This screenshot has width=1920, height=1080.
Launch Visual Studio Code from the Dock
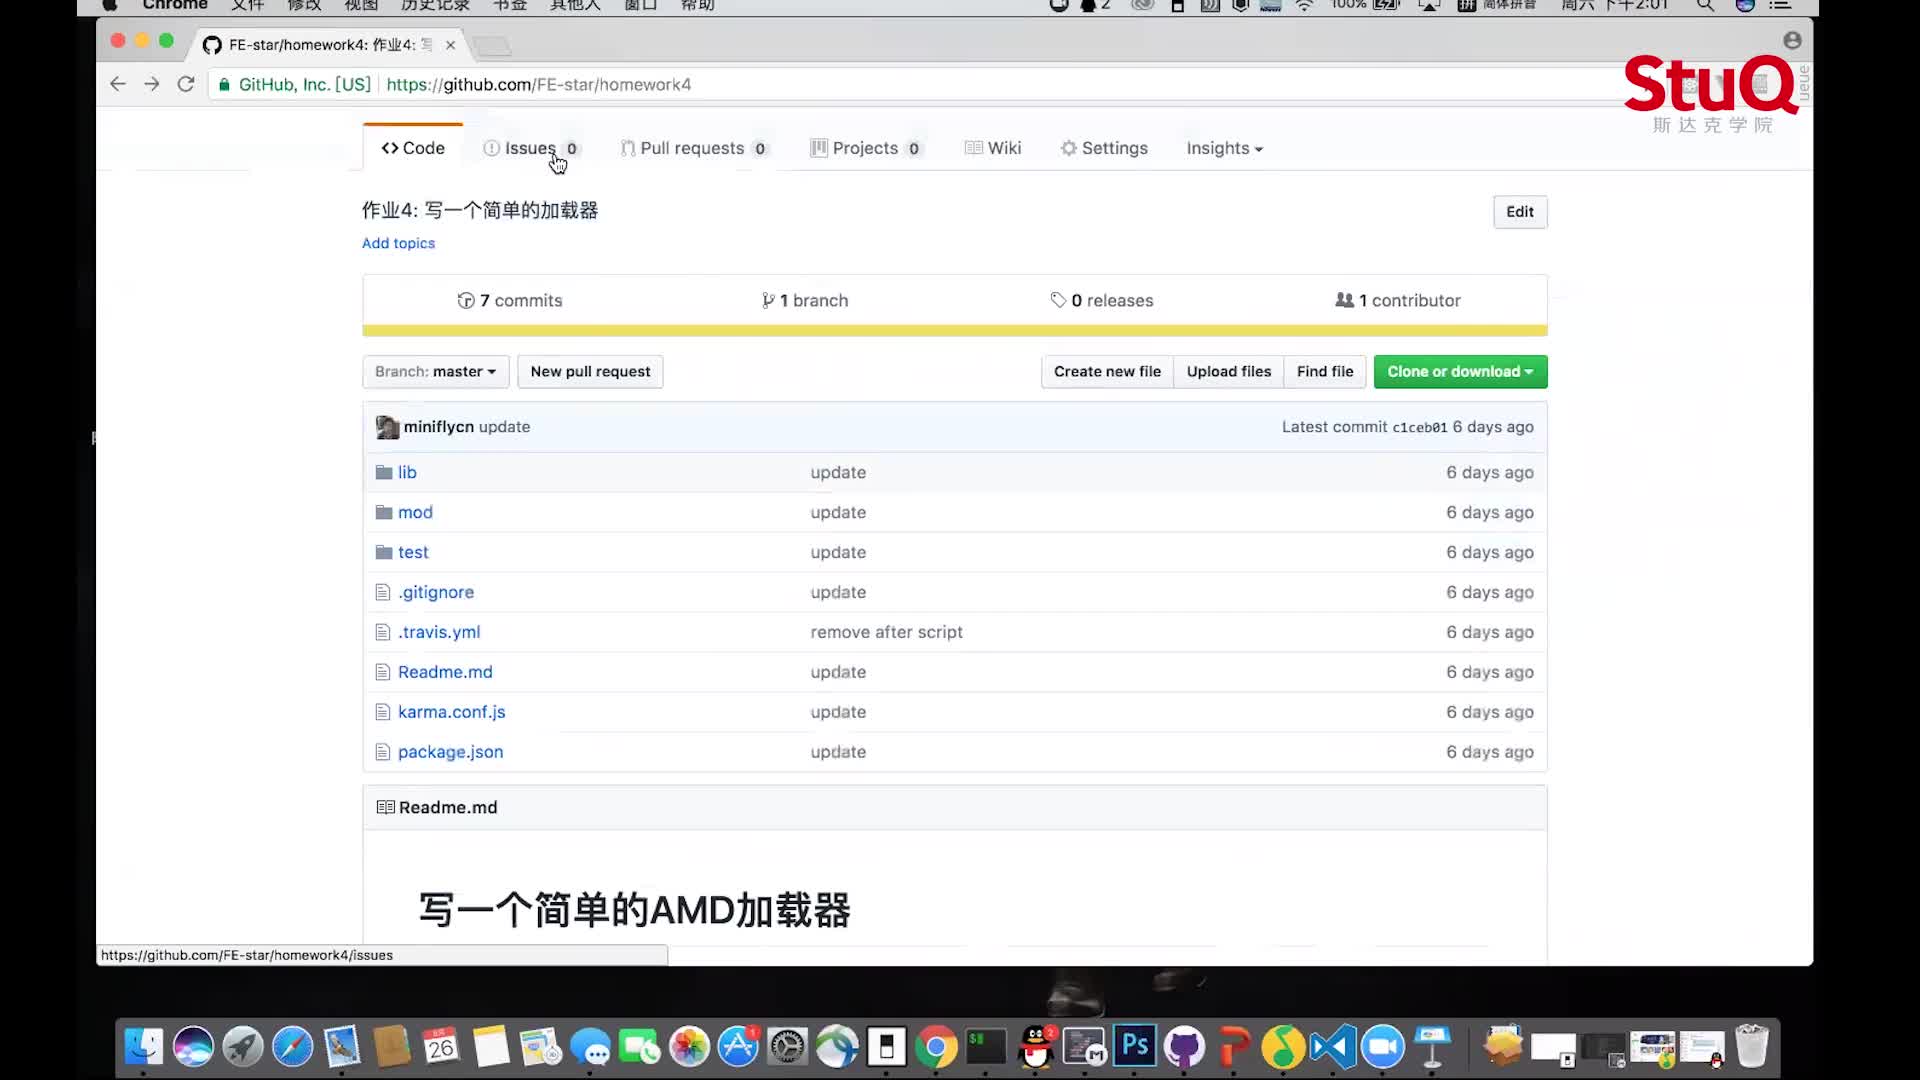click(x=1333, y=1047)
